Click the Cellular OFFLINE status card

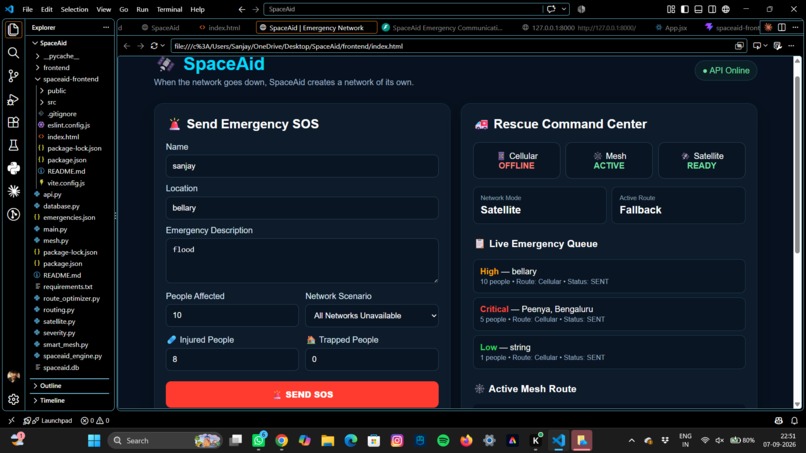(517, 160)
